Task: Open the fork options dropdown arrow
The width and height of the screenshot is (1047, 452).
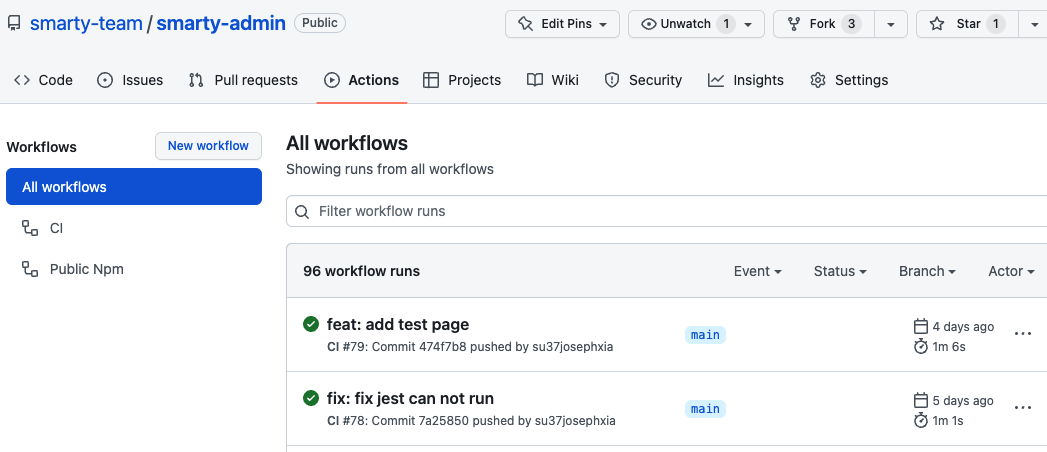Action: (890, 24)
